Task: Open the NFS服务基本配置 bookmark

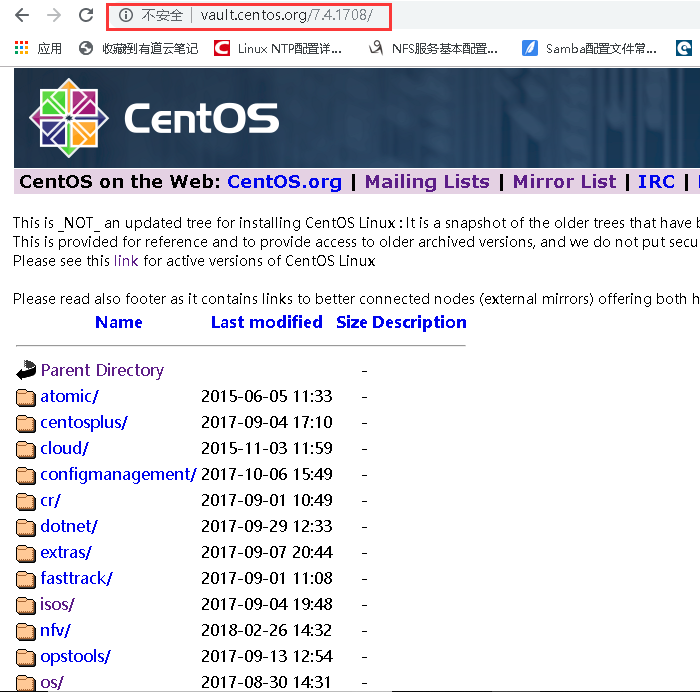Action: click(433, 48)
